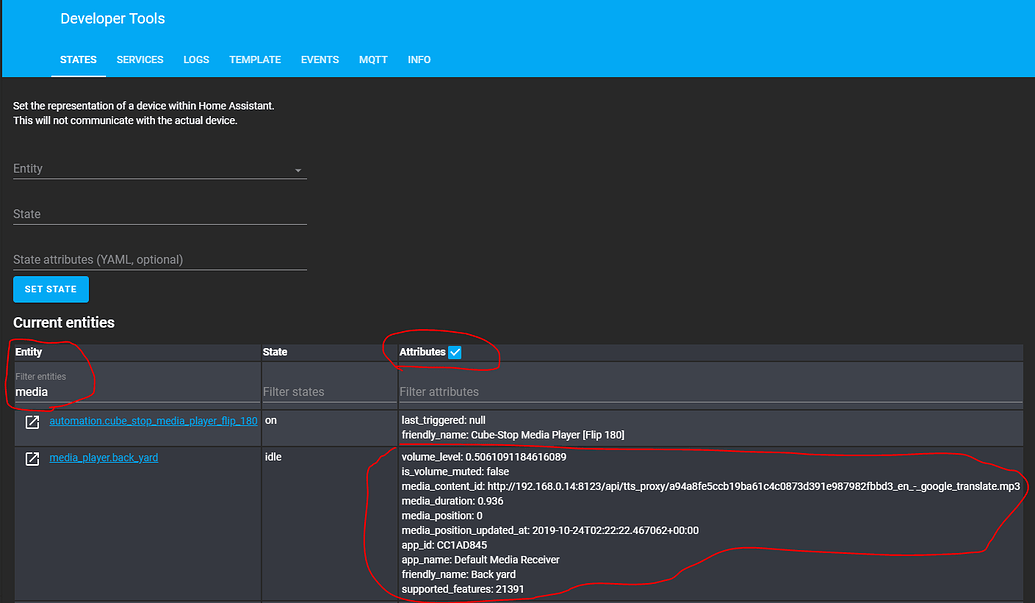
Task: Uncheck the Attributes column checkbox
Action: 455,352
